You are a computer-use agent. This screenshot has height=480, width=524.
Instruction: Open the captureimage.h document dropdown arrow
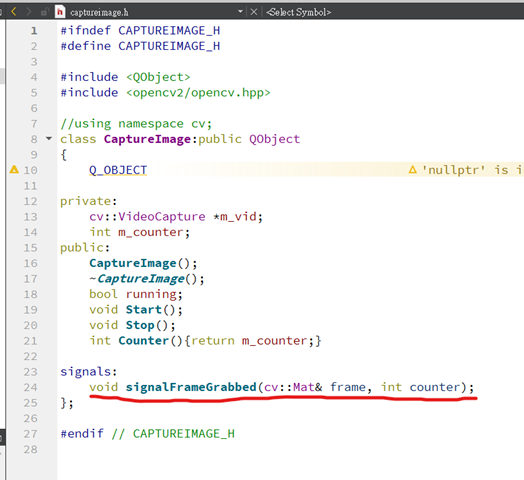pyautogui.click(x=240, y=12)
